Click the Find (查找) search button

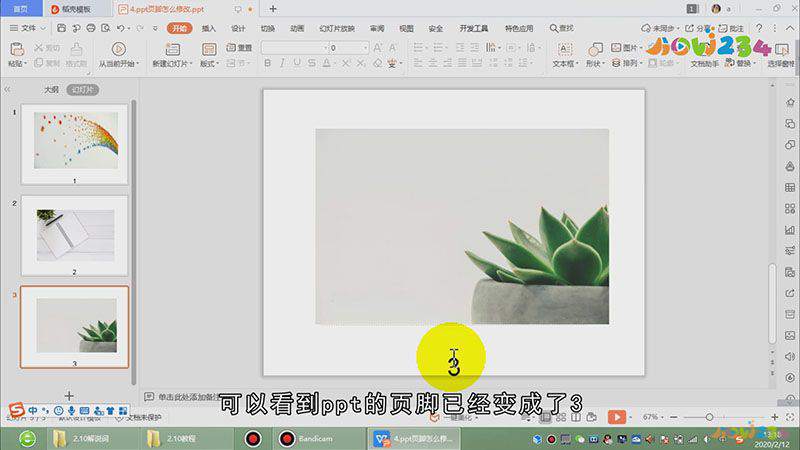[x=562, y=28]
